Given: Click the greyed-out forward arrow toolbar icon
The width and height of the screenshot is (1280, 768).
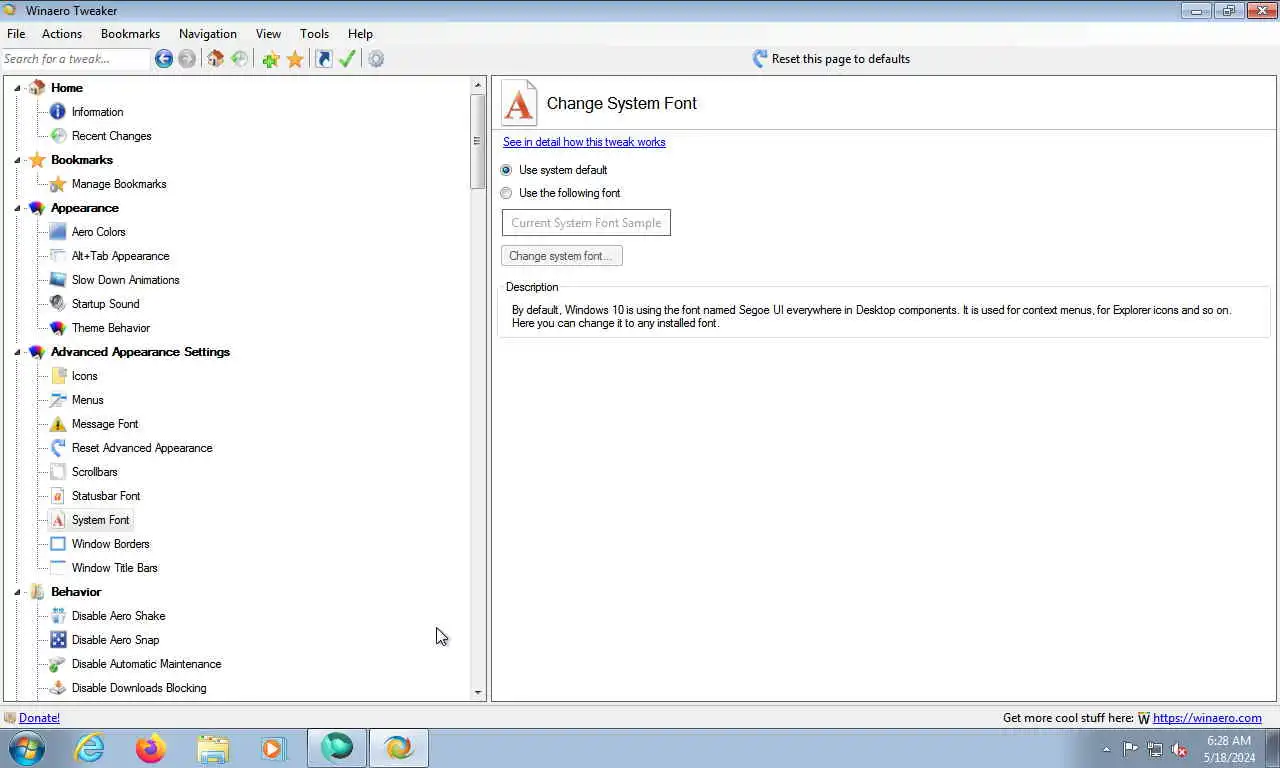Looking at the screenshot, I should (187, 59).
